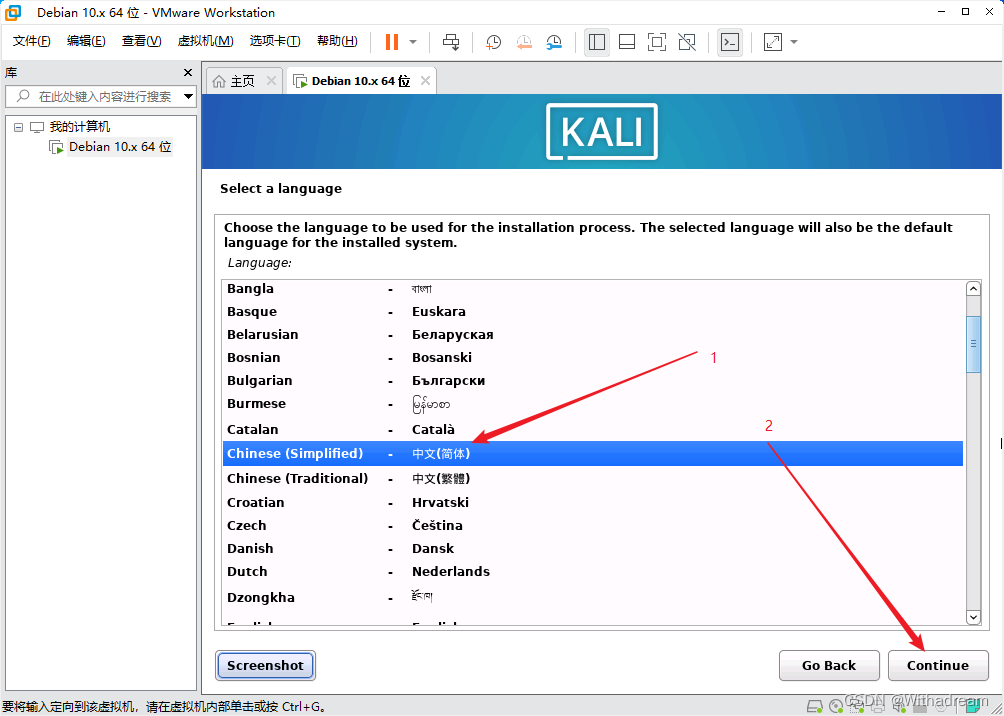Open the 编辑(E) menu
Screen dimensions: 1004x716
pyautogui.click(x=86, y=41)
